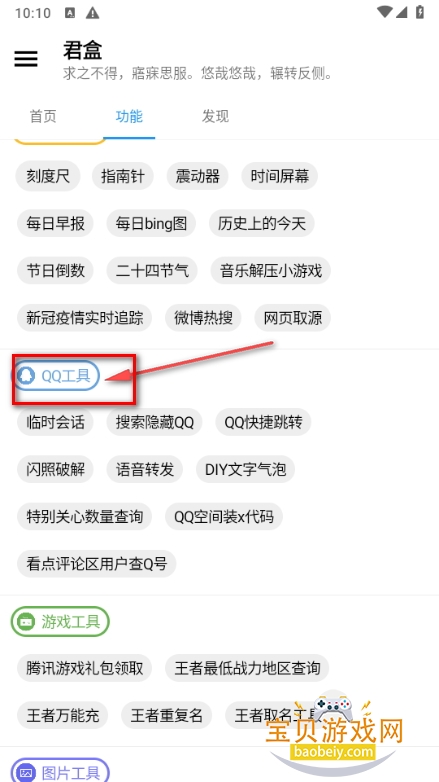Tap the picture tools image icon
The width and height of the screenshot is (439, 782).
[25, 773]
